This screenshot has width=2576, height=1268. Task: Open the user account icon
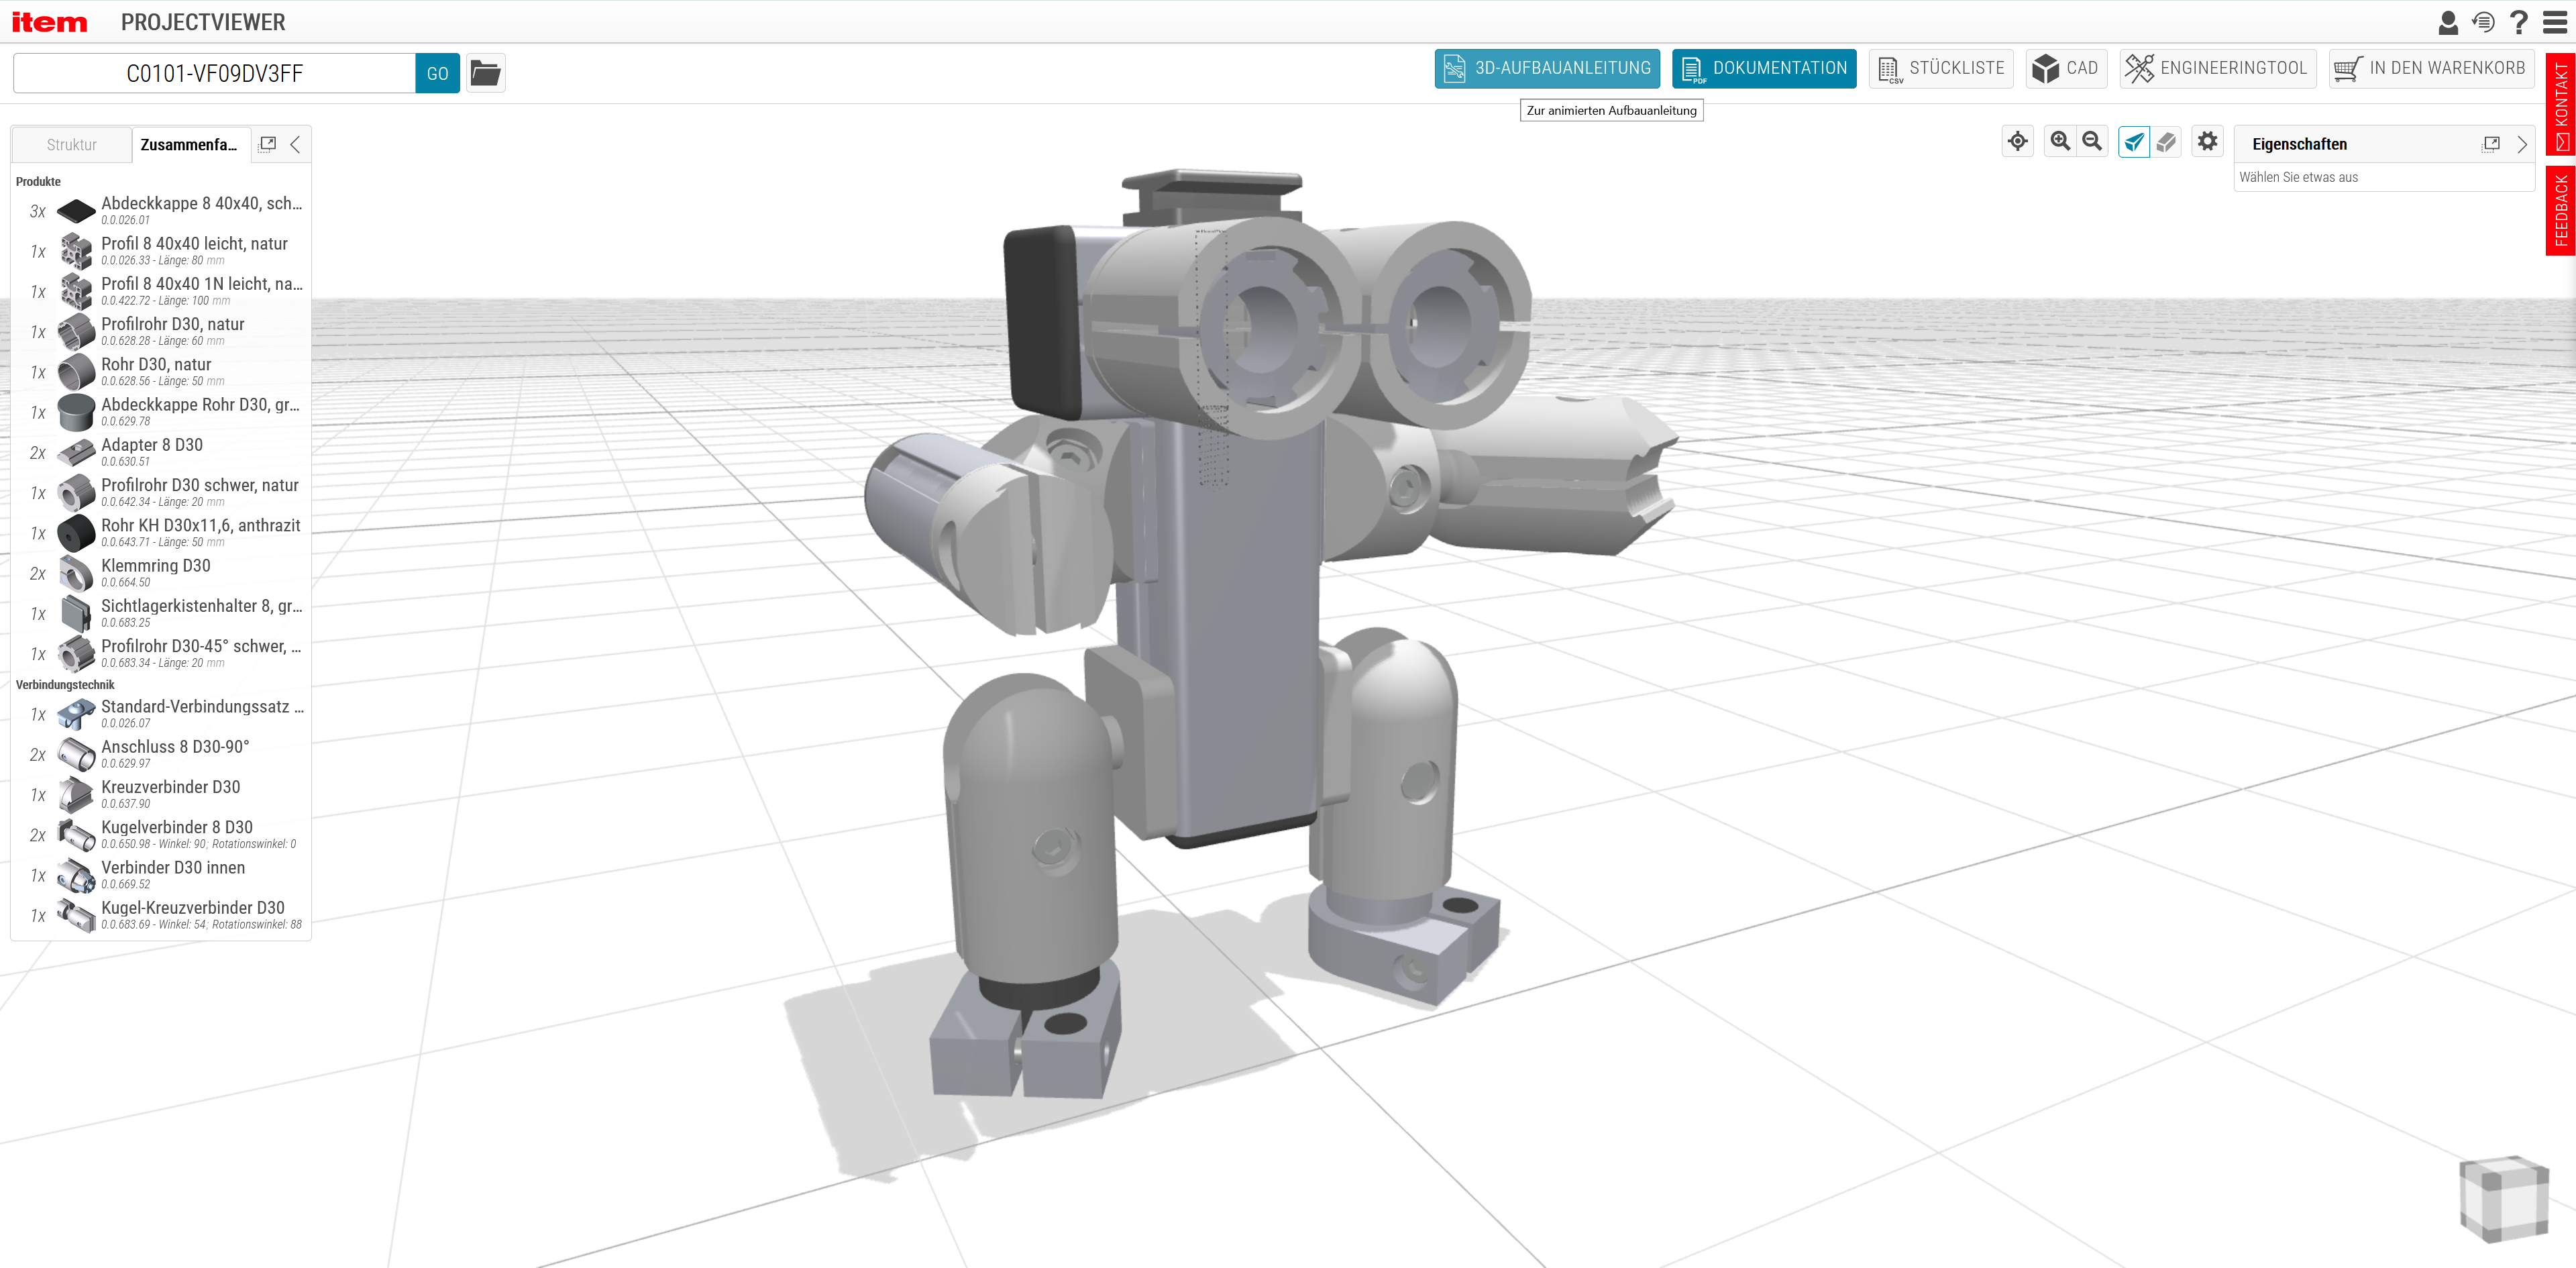(x=2447, y=22)
